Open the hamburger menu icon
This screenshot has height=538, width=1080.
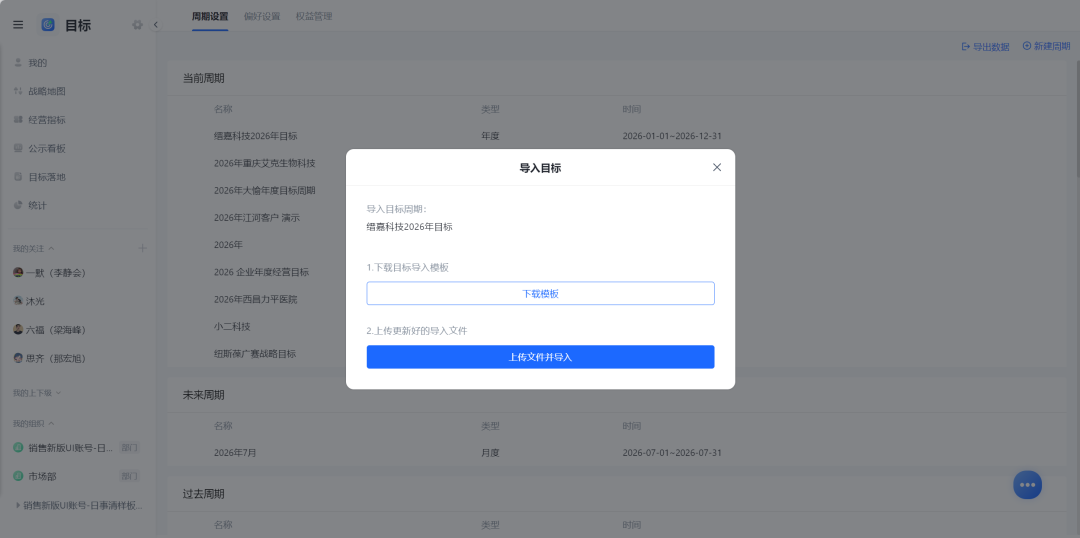pyautogui.click(x=18, y=25)
